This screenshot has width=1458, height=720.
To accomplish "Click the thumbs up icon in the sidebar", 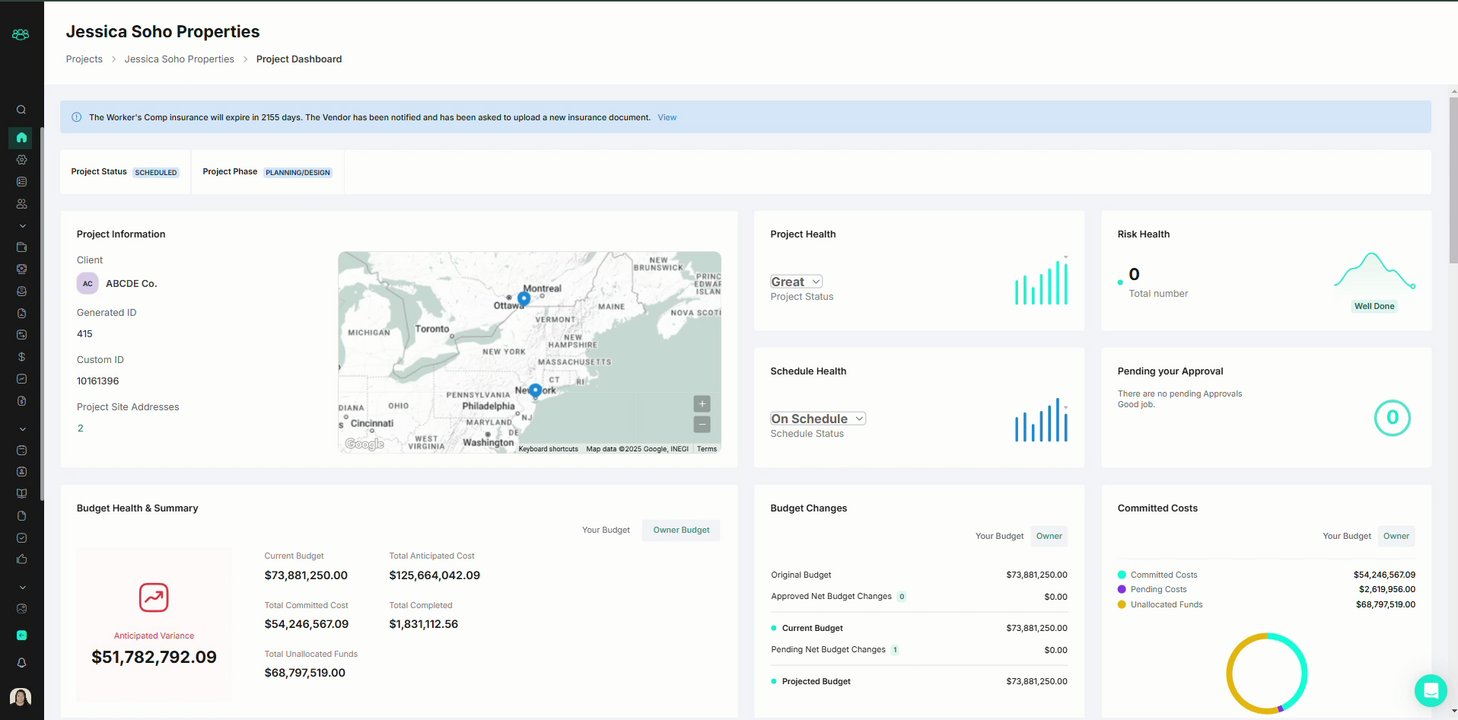I will click(21, 559).
